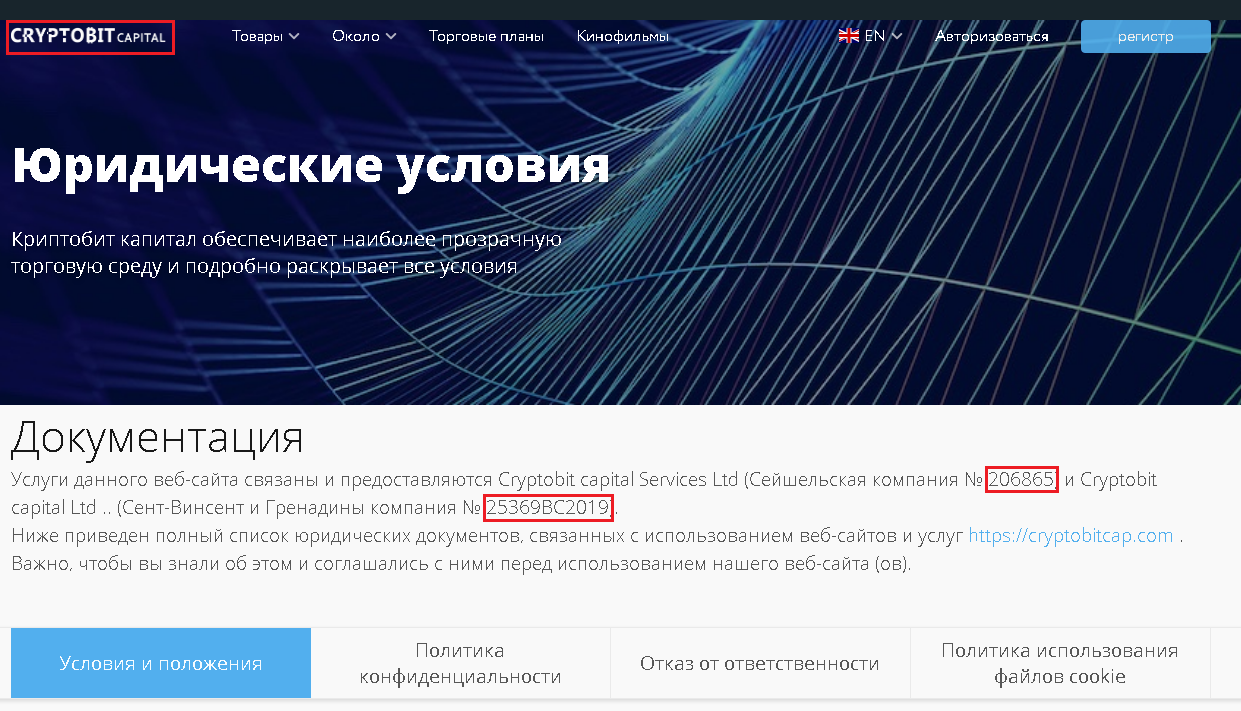The height and width of the screenshot is (711, 1241).
Task: Open the Кинофильмы menu item
Action: point(622,37)
